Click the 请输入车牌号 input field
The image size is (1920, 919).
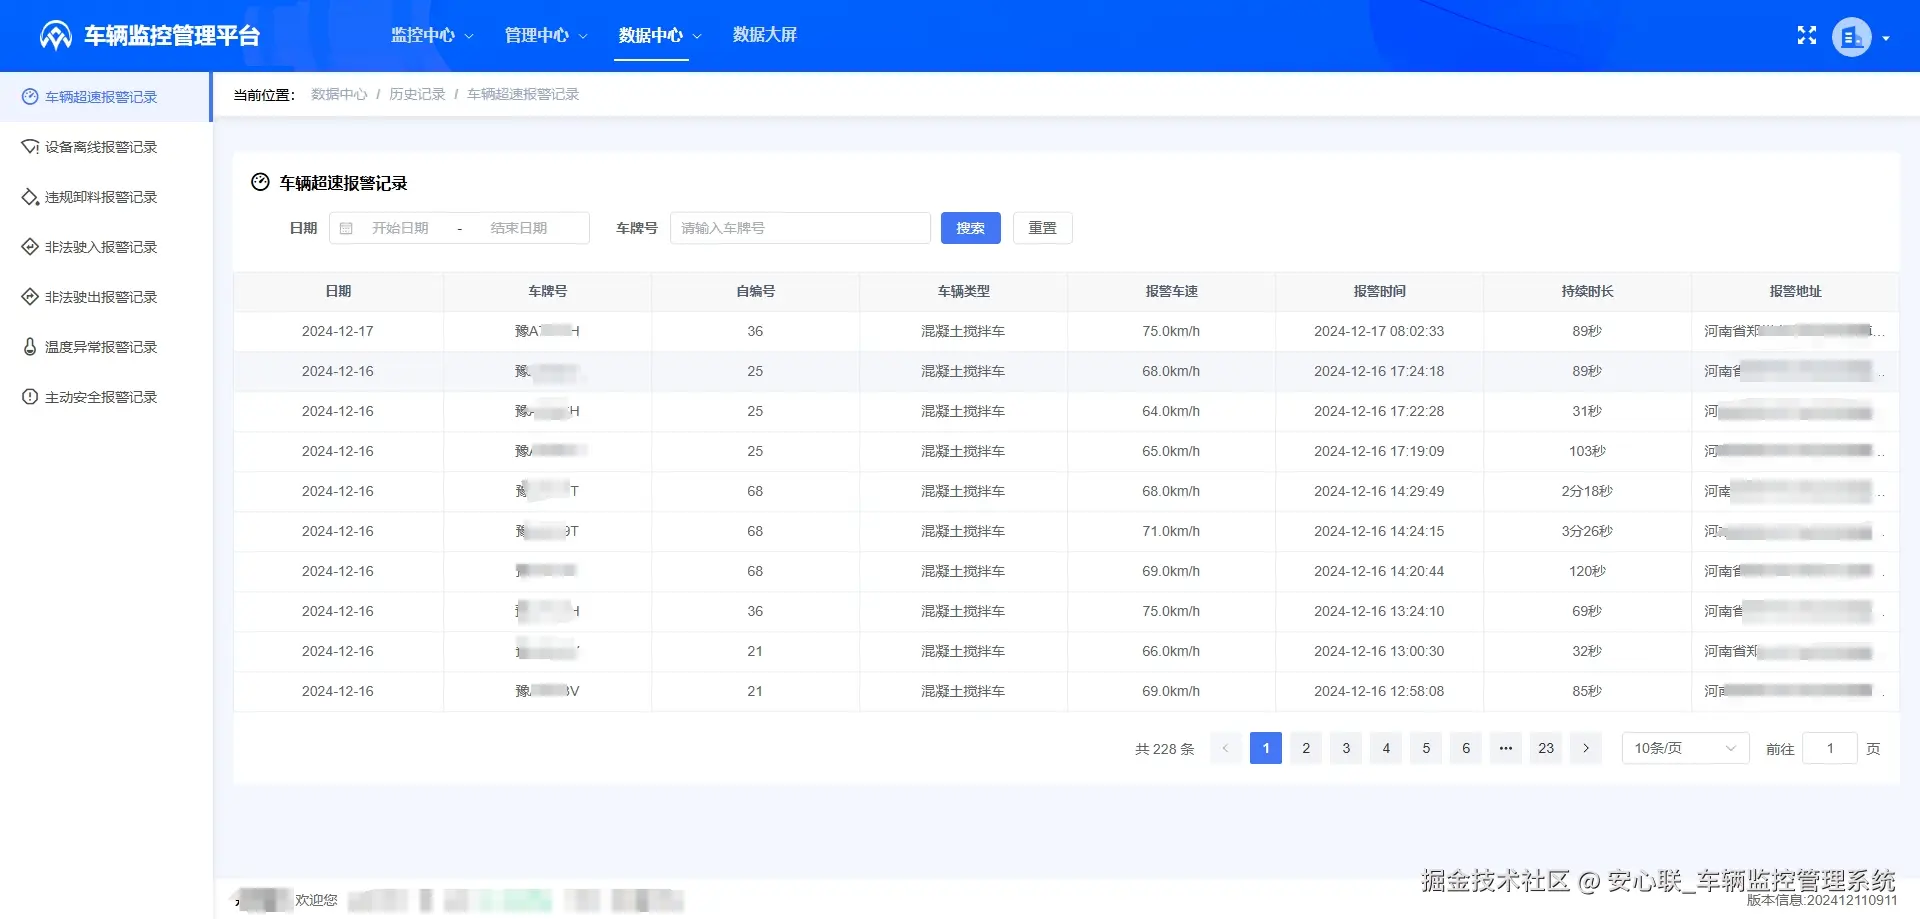[799, 227]
